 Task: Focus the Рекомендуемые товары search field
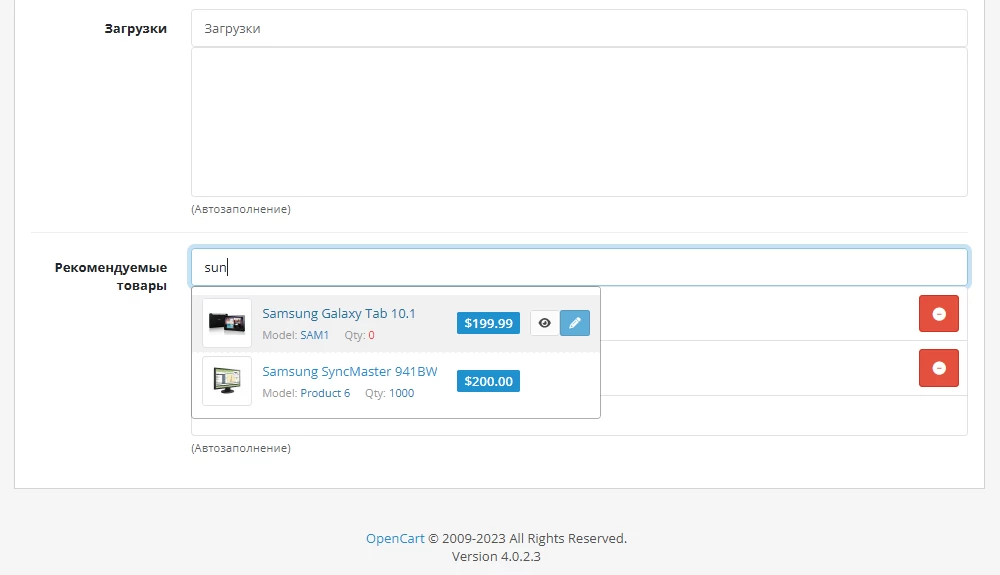point(579,267)
